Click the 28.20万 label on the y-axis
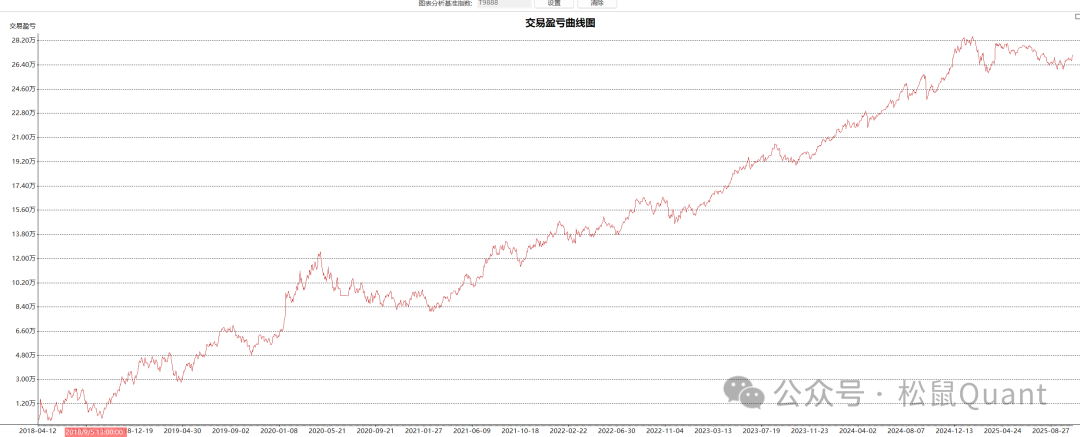Viewport: 1080px width, 437px height. 24,40
